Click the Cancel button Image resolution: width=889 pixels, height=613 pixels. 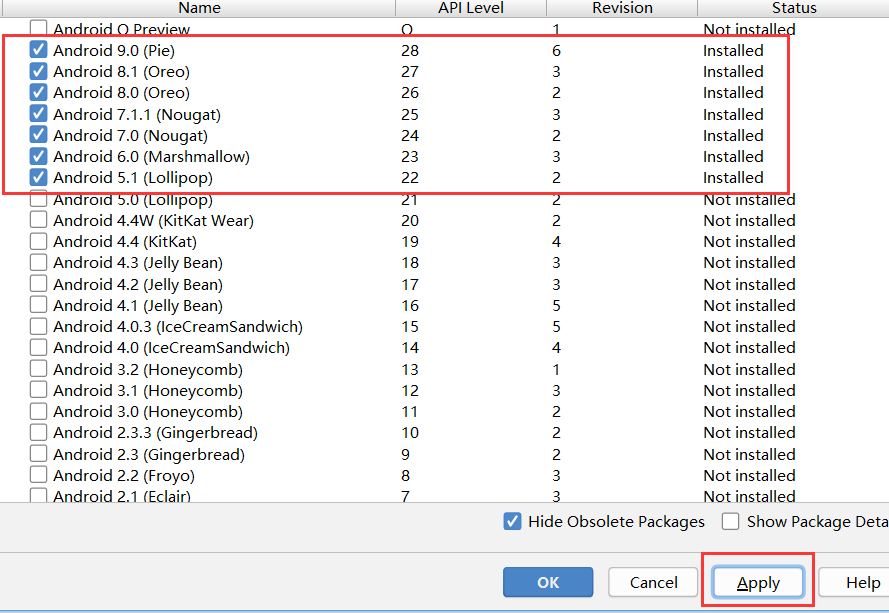pos(653,582)
